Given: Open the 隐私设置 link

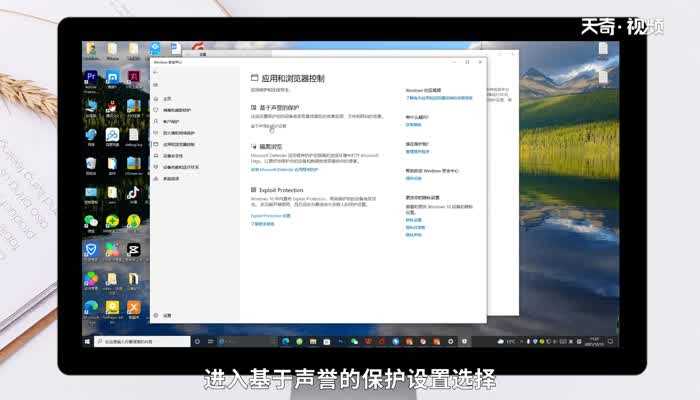Looking at the screenshot, I should point(413,220).
